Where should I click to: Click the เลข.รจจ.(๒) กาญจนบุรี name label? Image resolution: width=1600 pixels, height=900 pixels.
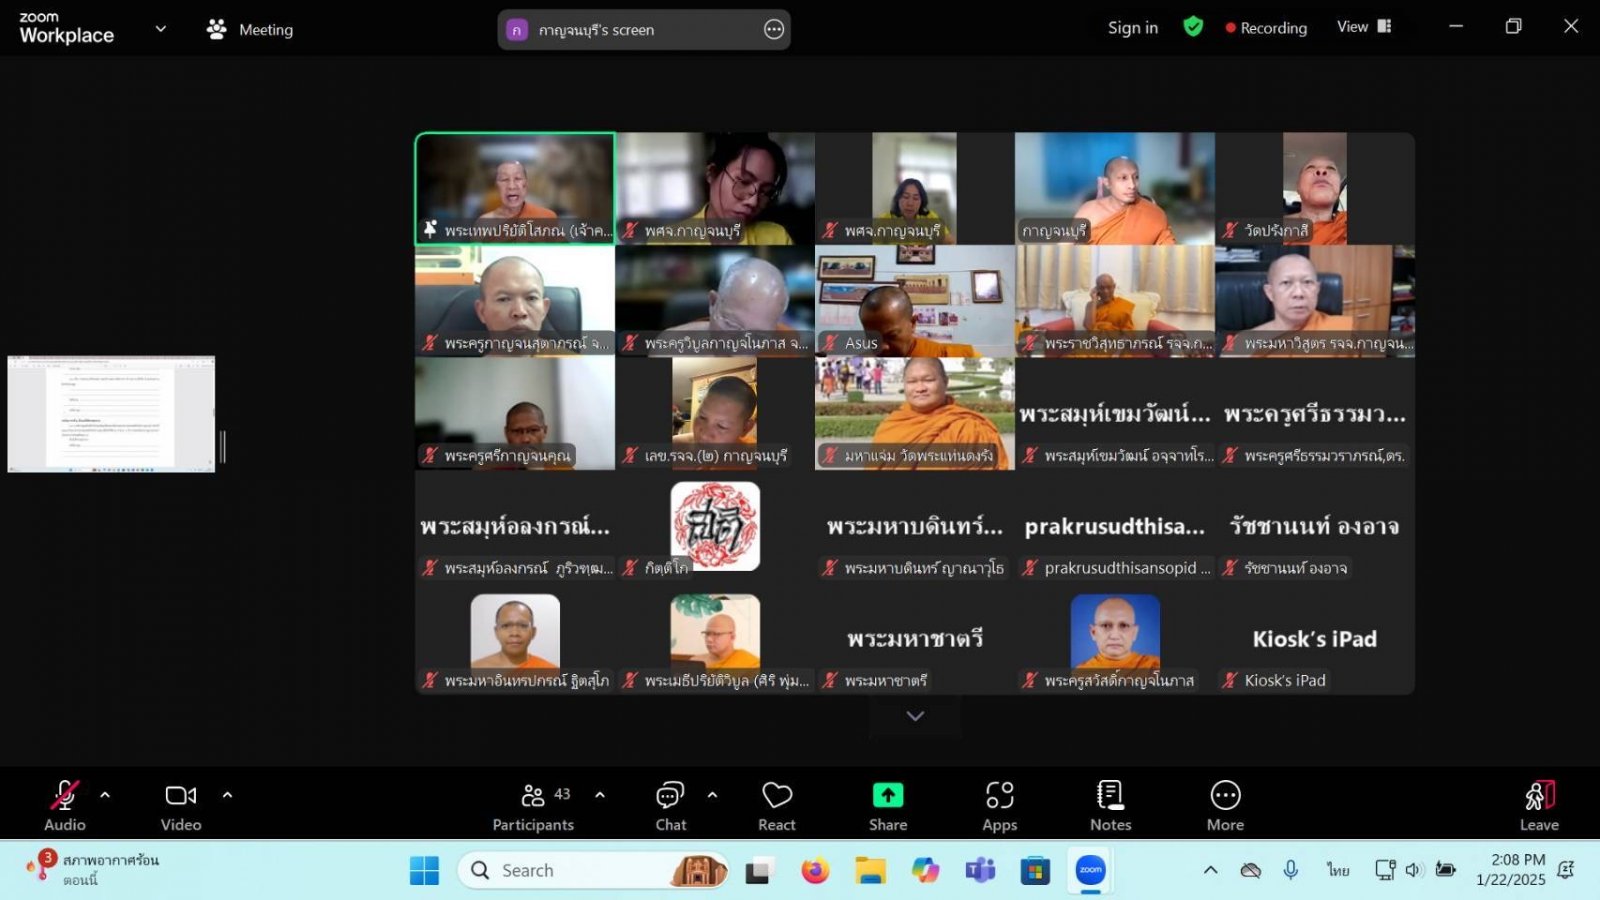(715, 456)
